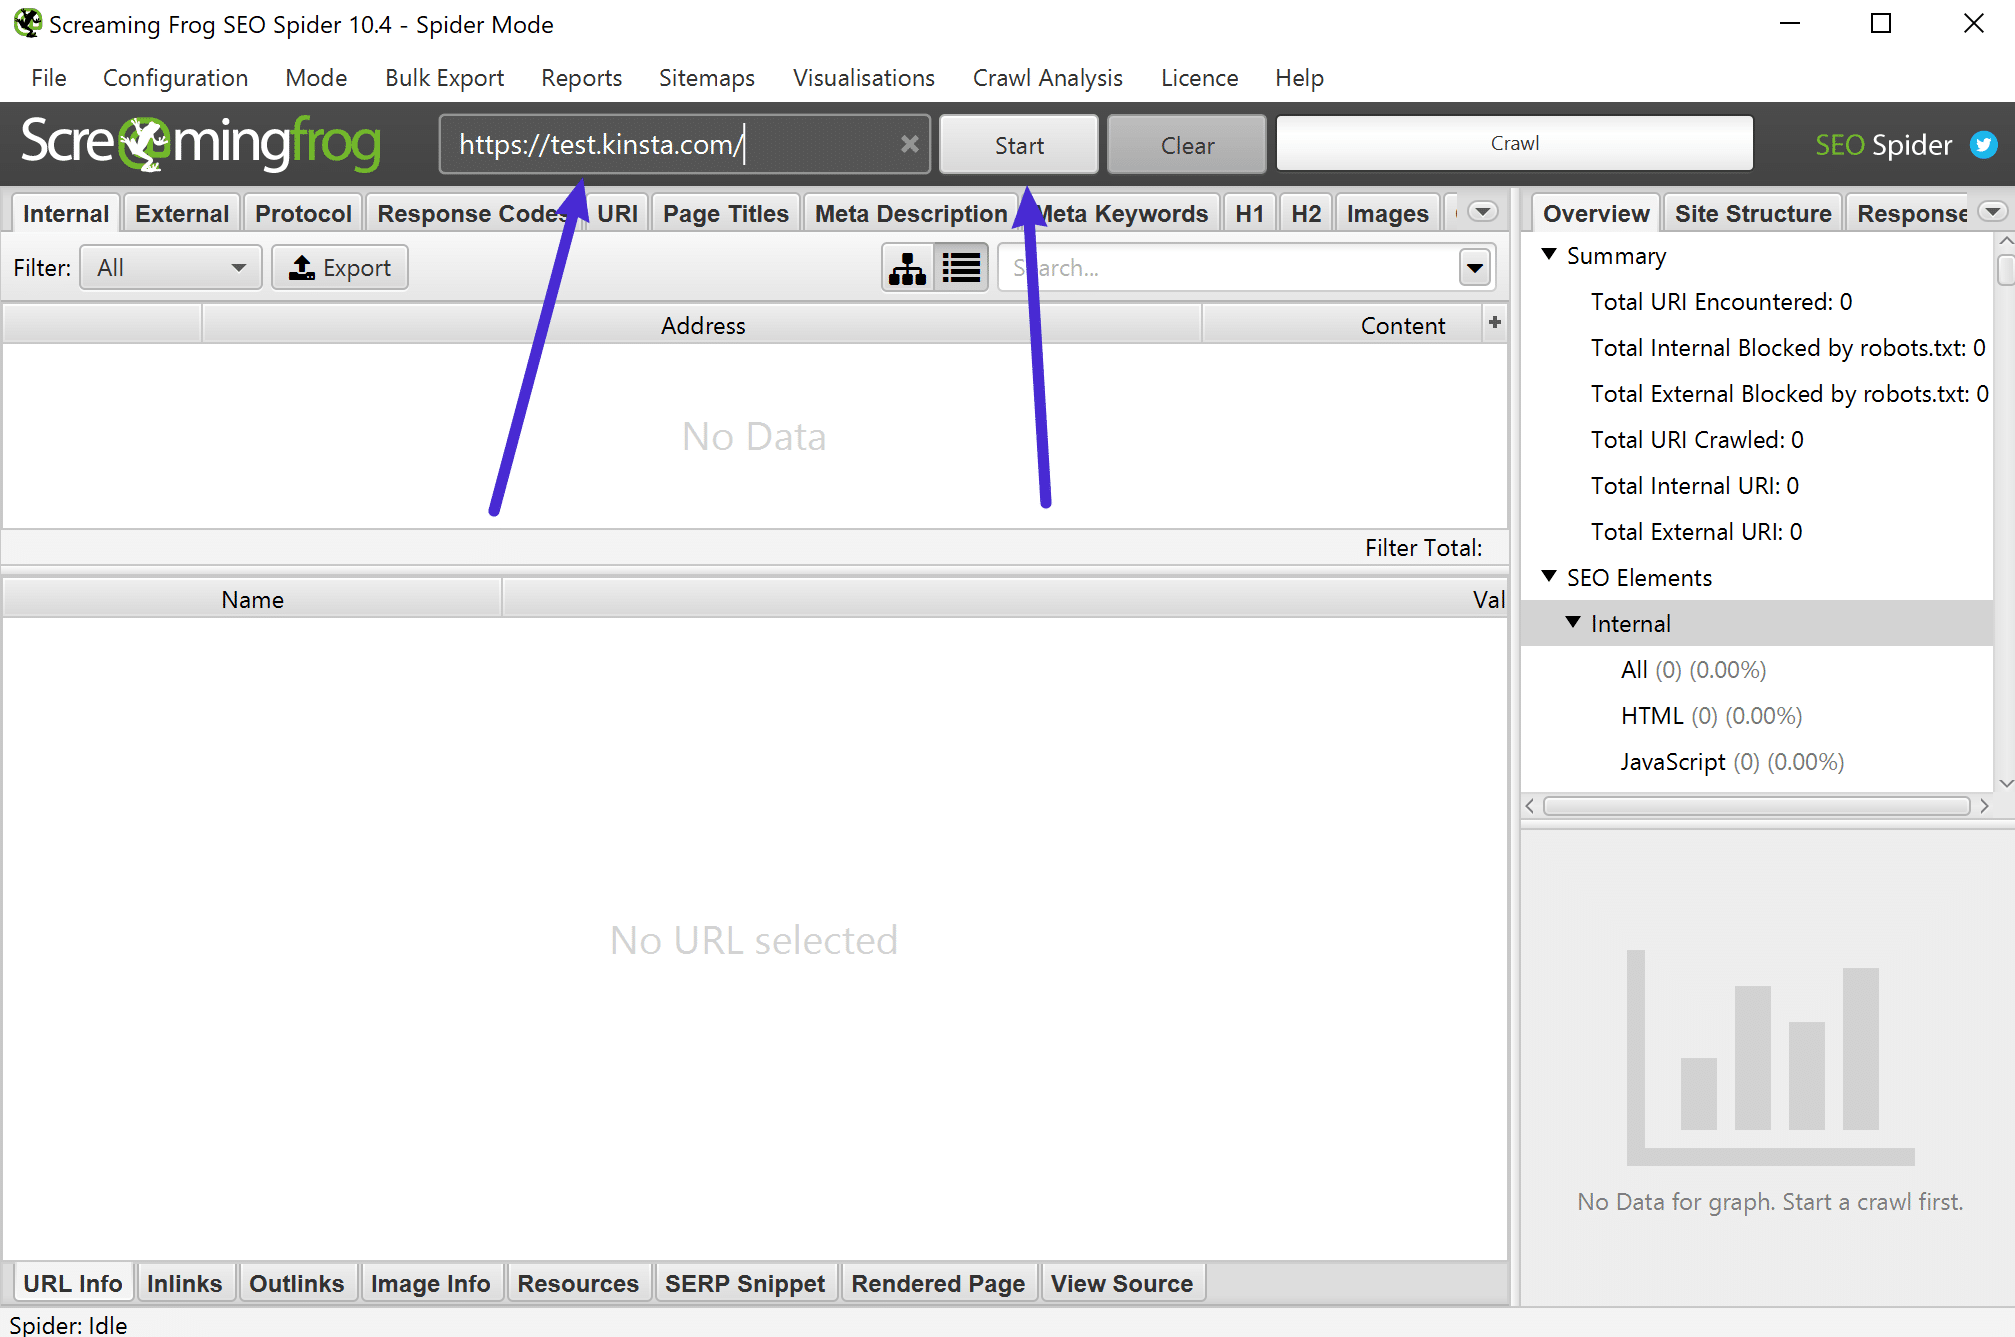Click the URL input field
This screenshot has width=2015, height=1337.
coord(685,145)
